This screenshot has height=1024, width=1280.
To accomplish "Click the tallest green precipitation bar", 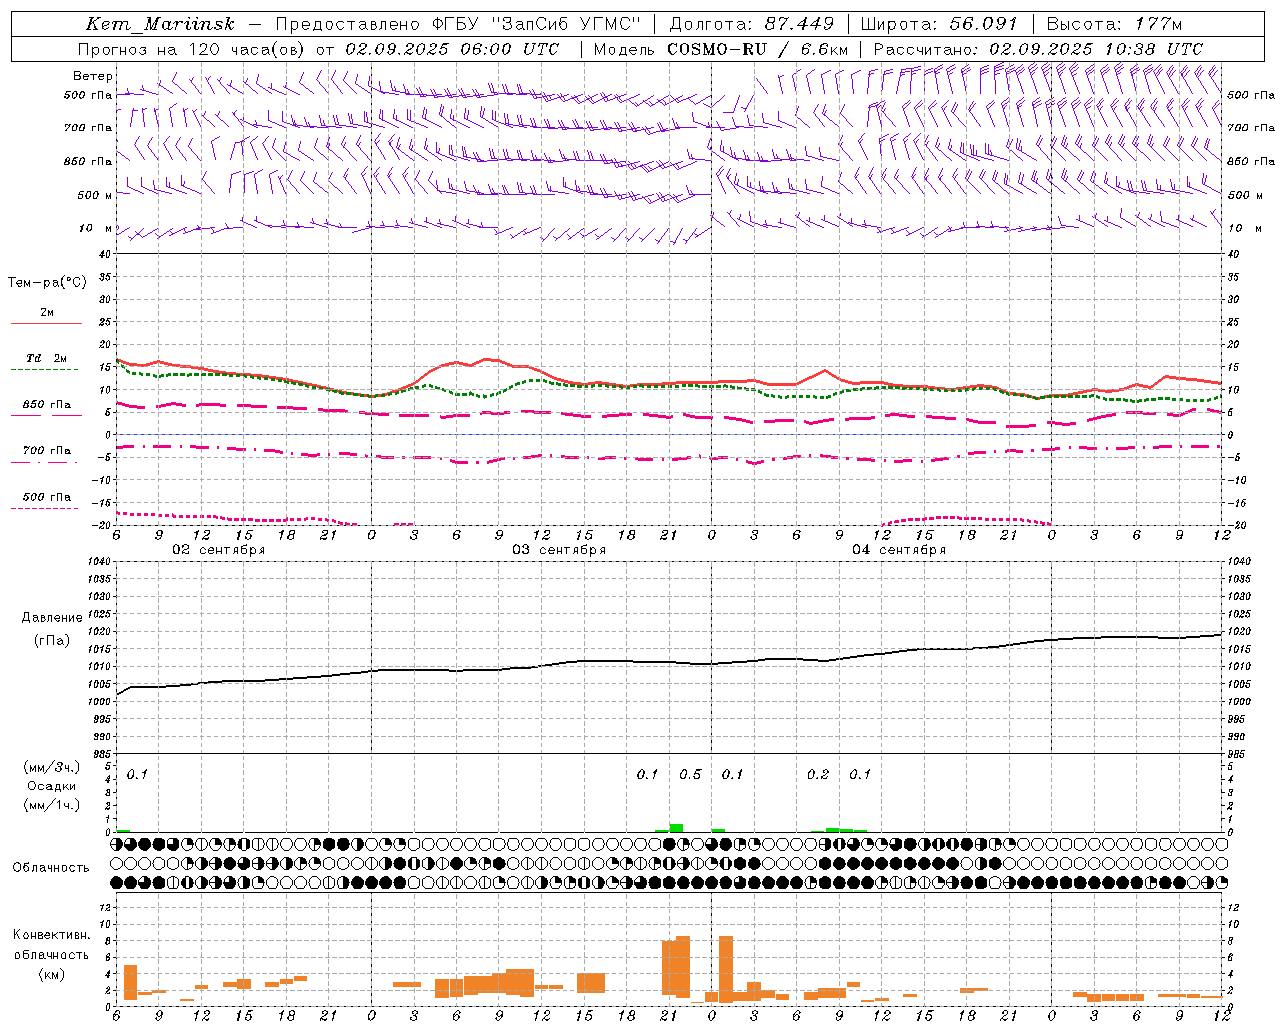I will pos(676,828).
